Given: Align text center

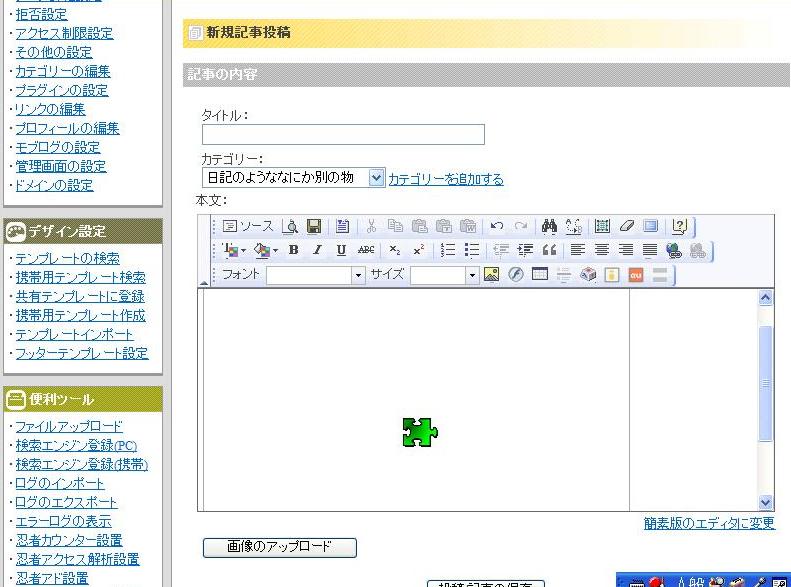Looking at the screenshot, I should pos(602,250).
